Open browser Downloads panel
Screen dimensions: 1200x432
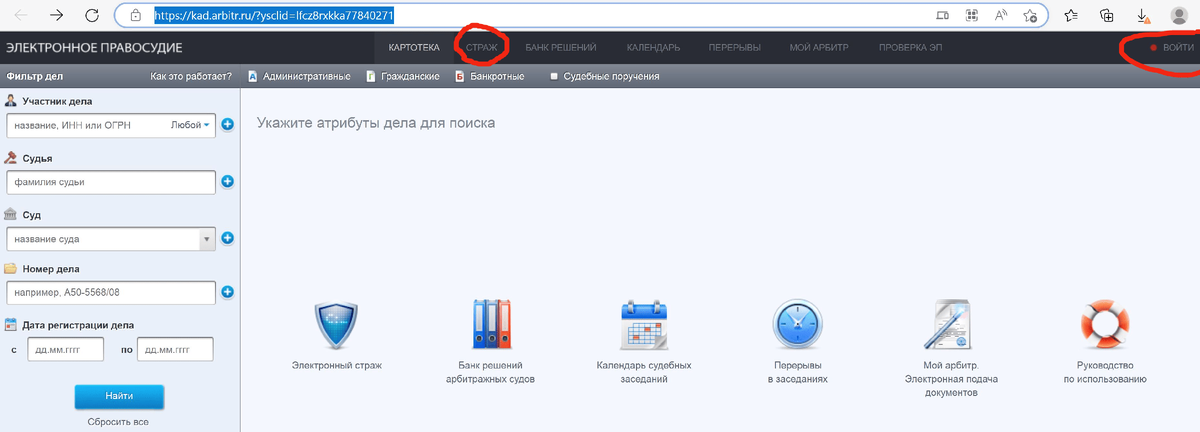[x=1142, y=15]
